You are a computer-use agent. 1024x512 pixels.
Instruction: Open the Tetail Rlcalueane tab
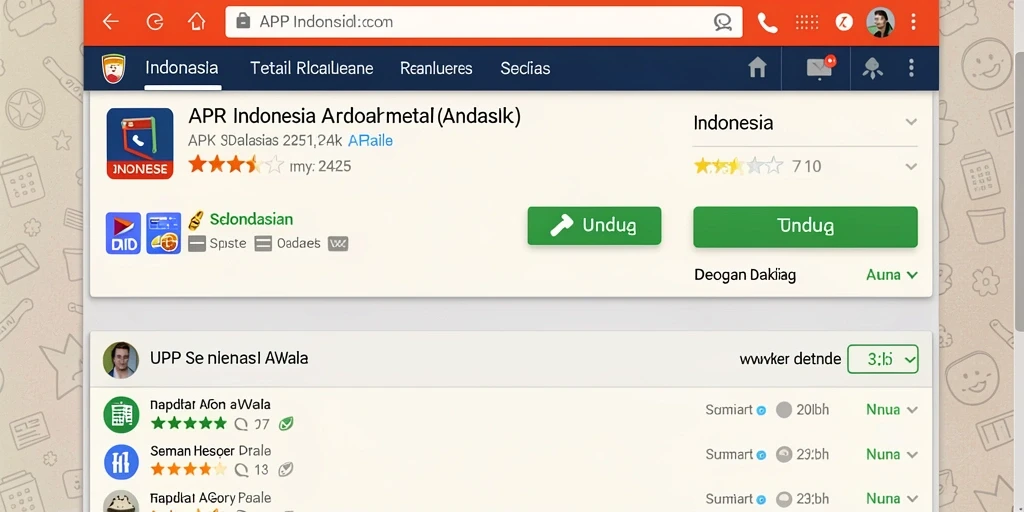tap(312, 68)
